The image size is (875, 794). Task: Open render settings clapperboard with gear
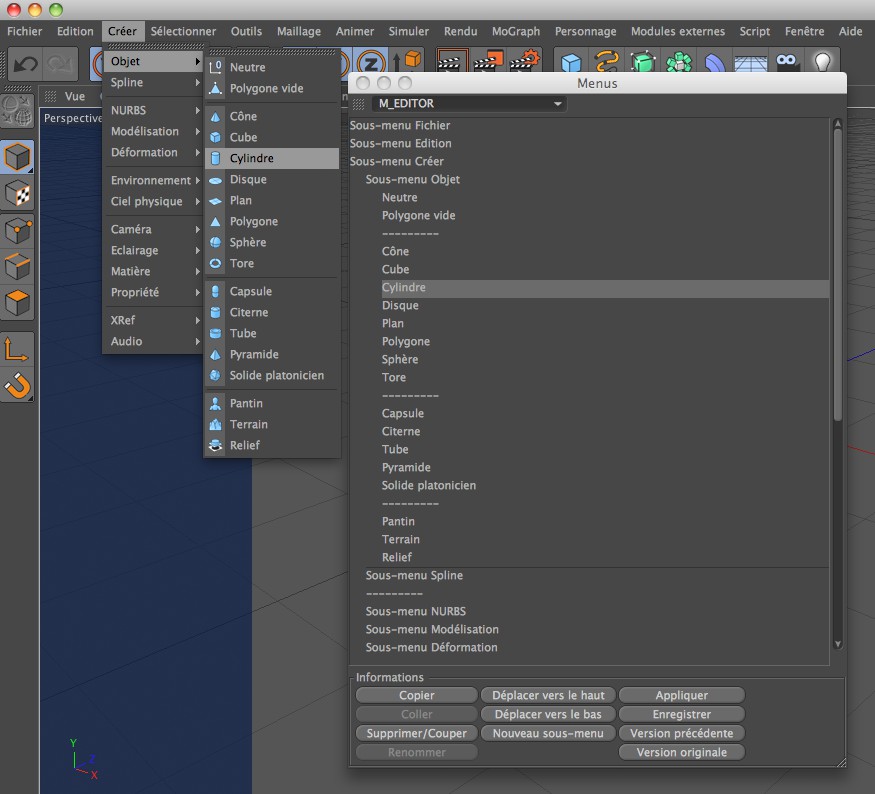[x=524, y=63]
